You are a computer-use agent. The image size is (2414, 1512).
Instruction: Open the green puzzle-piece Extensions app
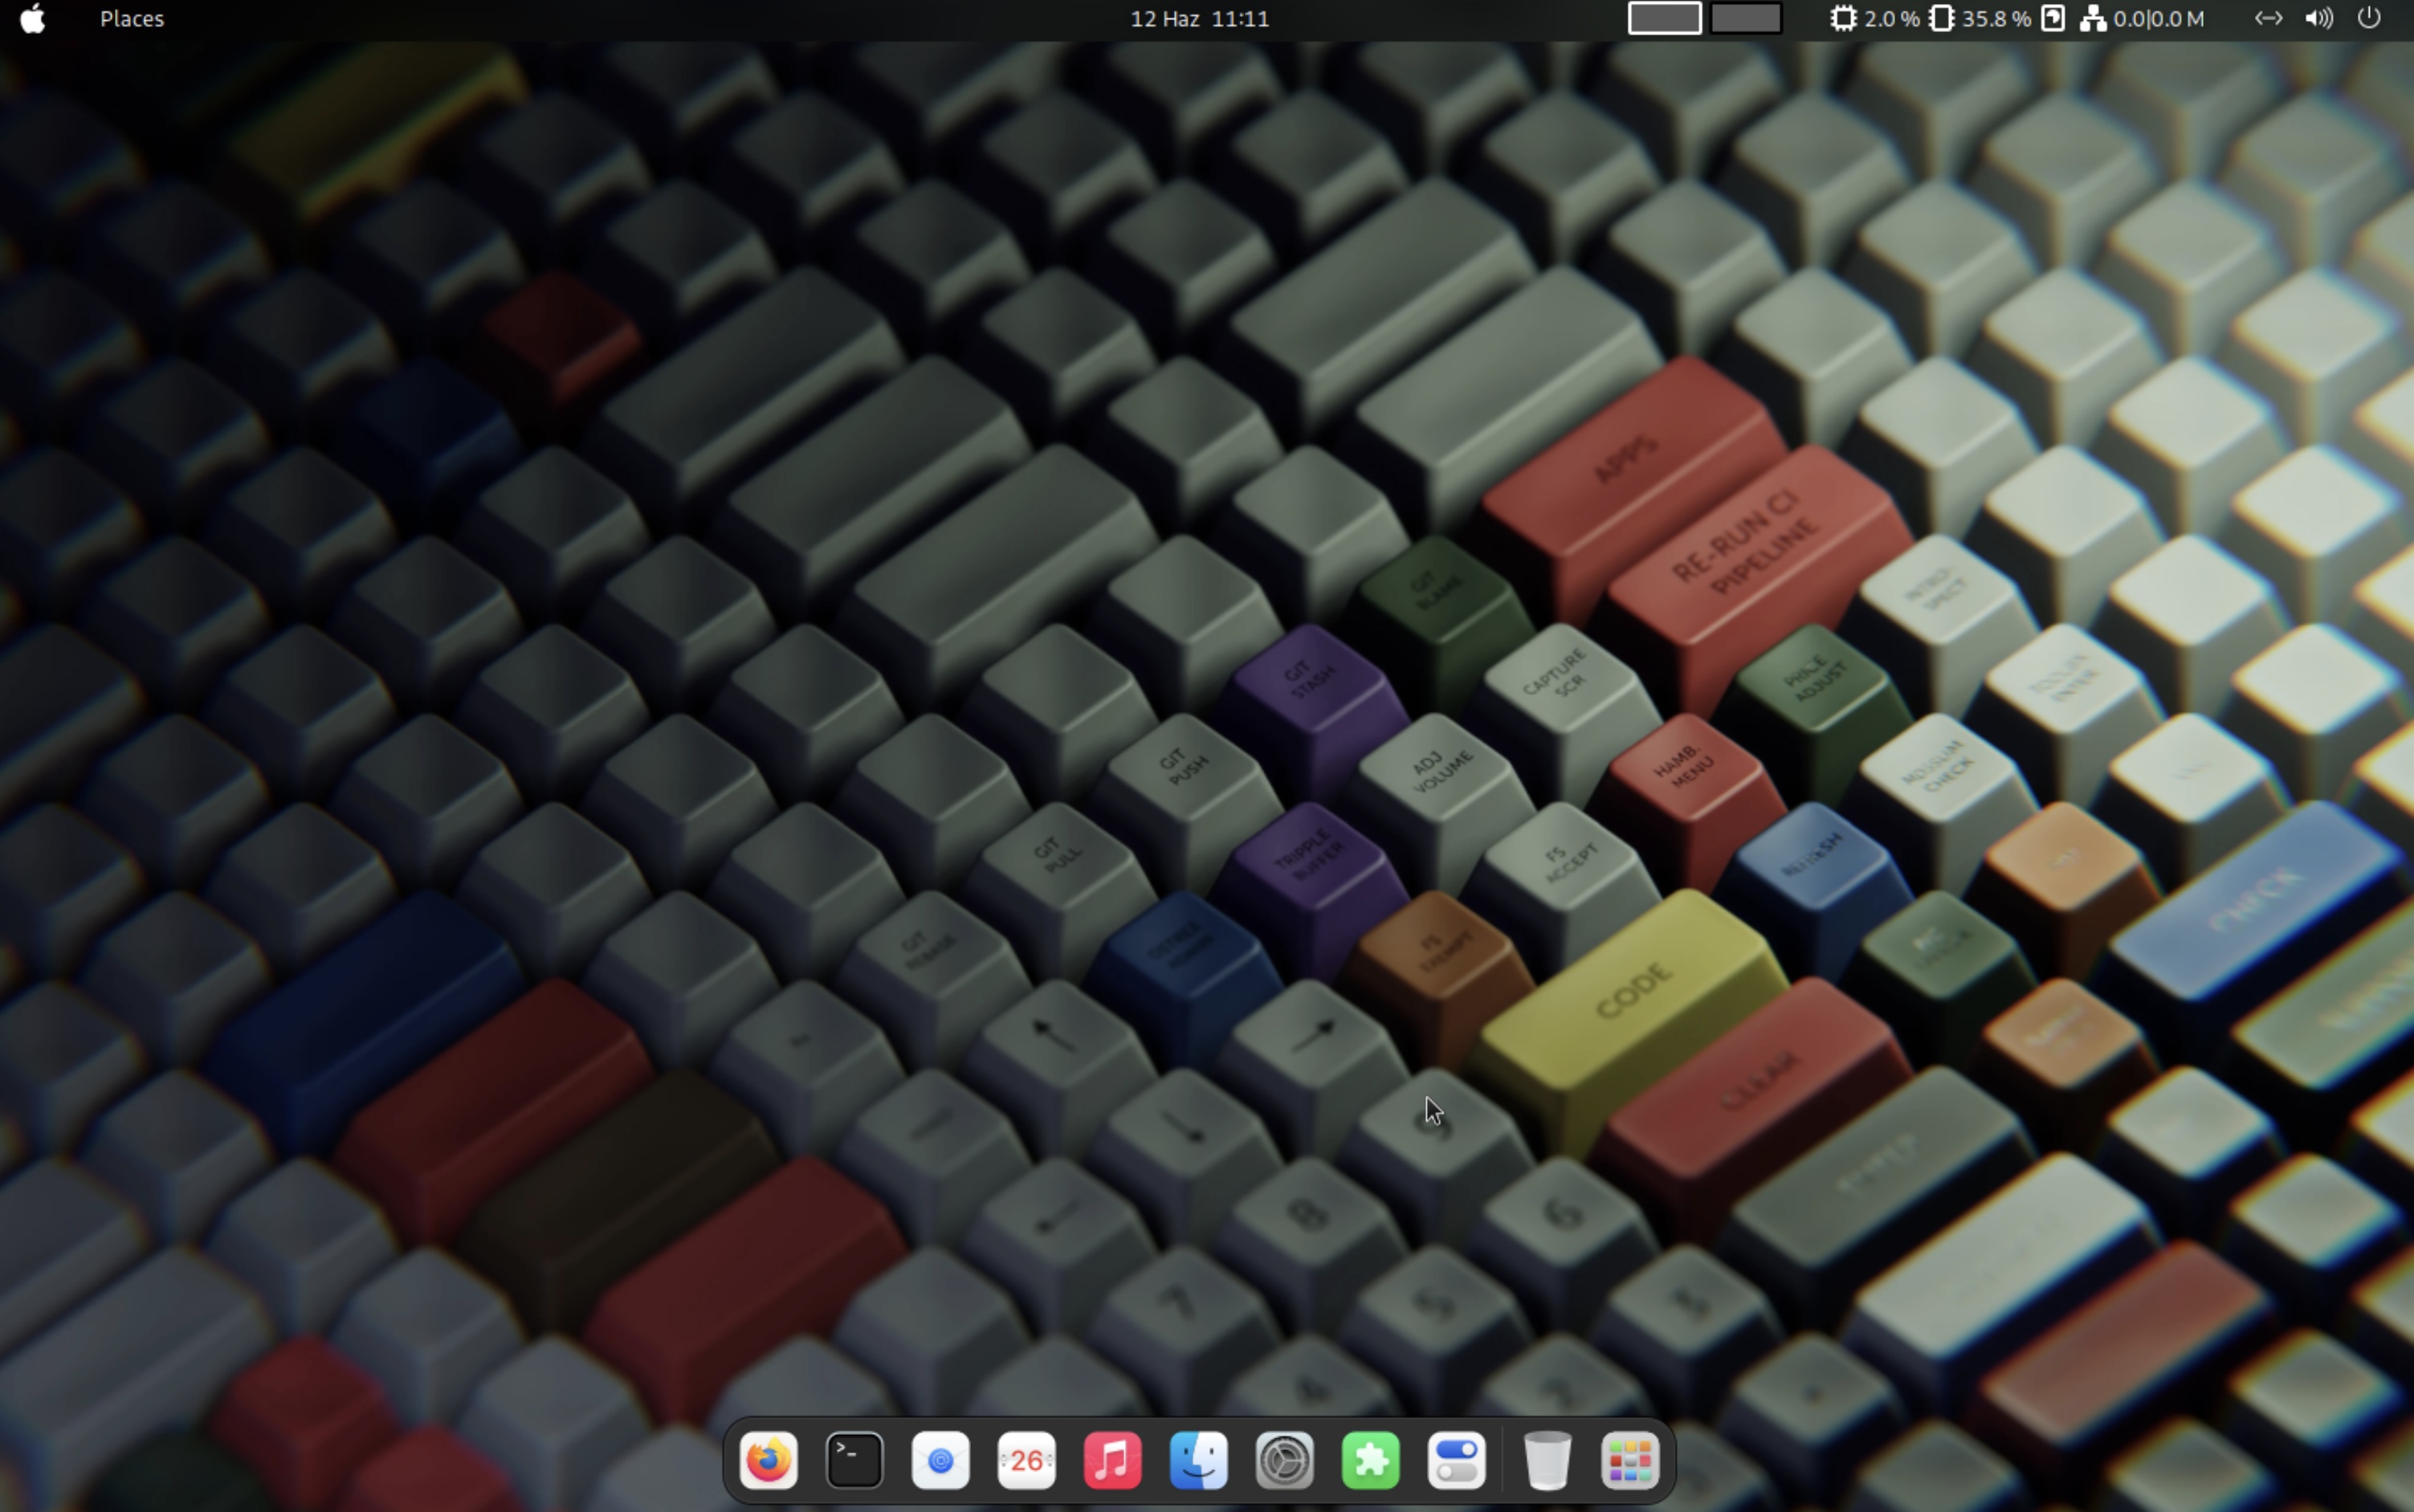click(1370, 1461)
